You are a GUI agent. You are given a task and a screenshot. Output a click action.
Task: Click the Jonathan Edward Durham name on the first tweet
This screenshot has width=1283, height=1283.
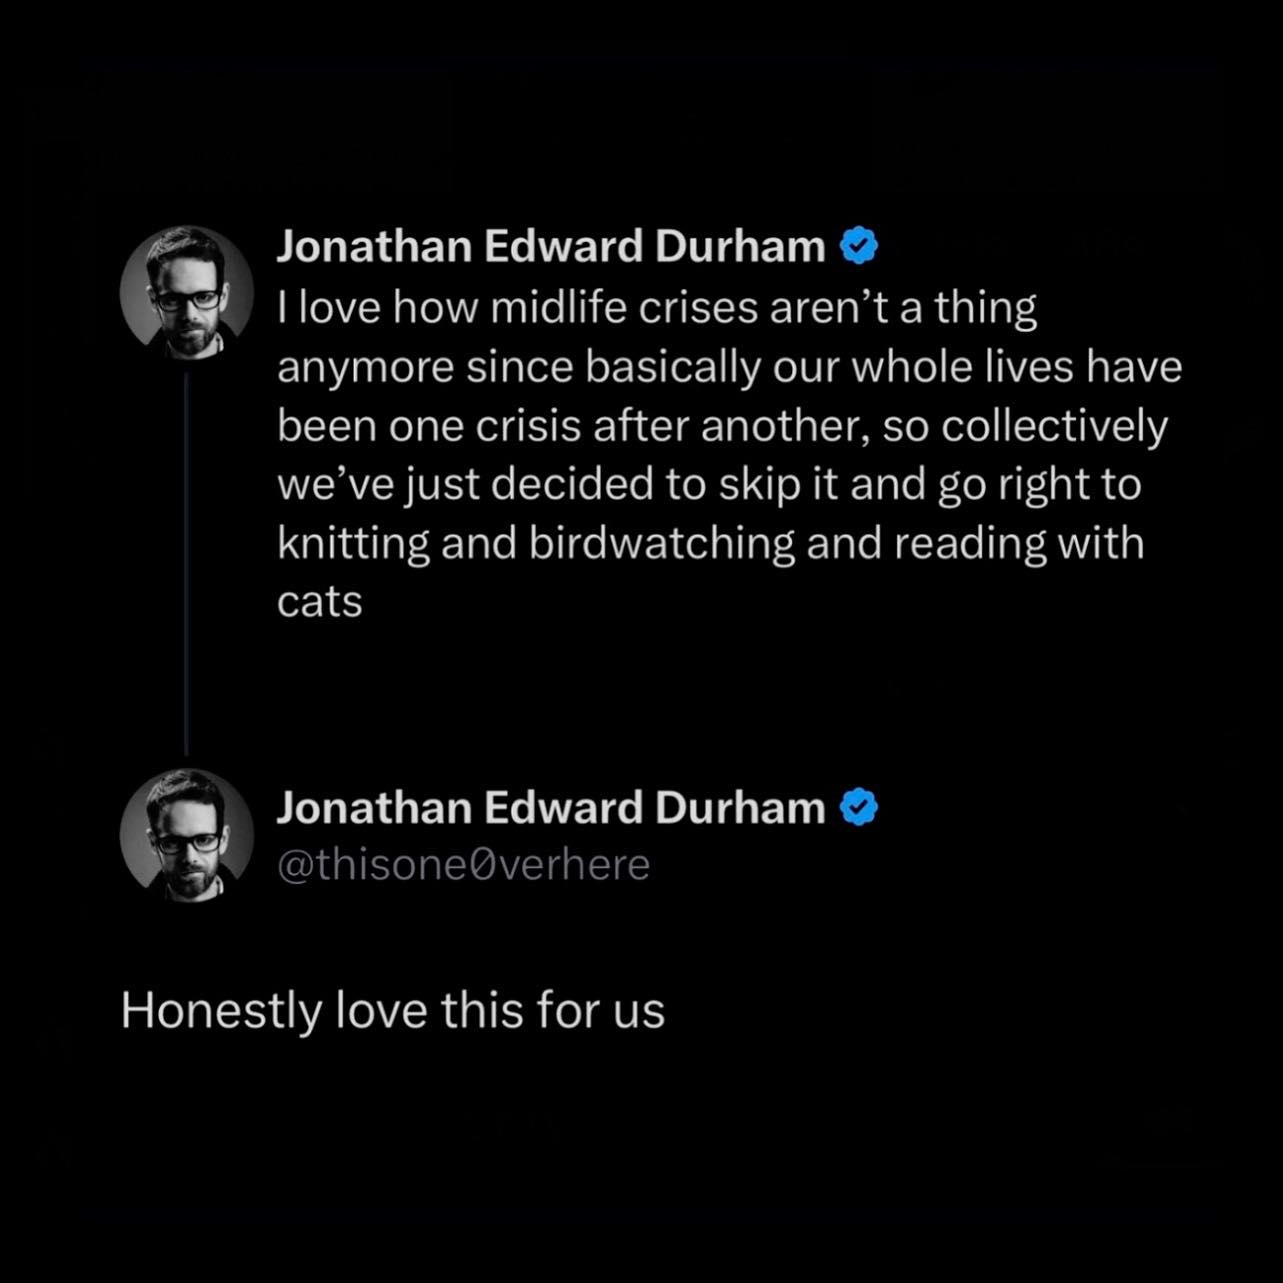[x=551, y=246]
